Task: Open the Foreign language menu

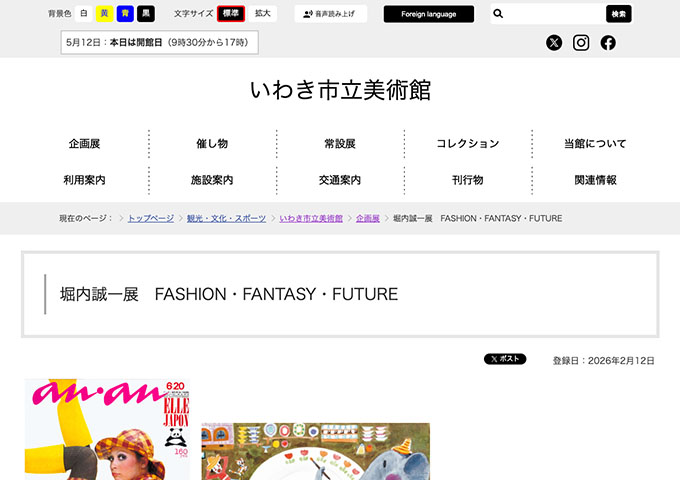Action: 428,14
